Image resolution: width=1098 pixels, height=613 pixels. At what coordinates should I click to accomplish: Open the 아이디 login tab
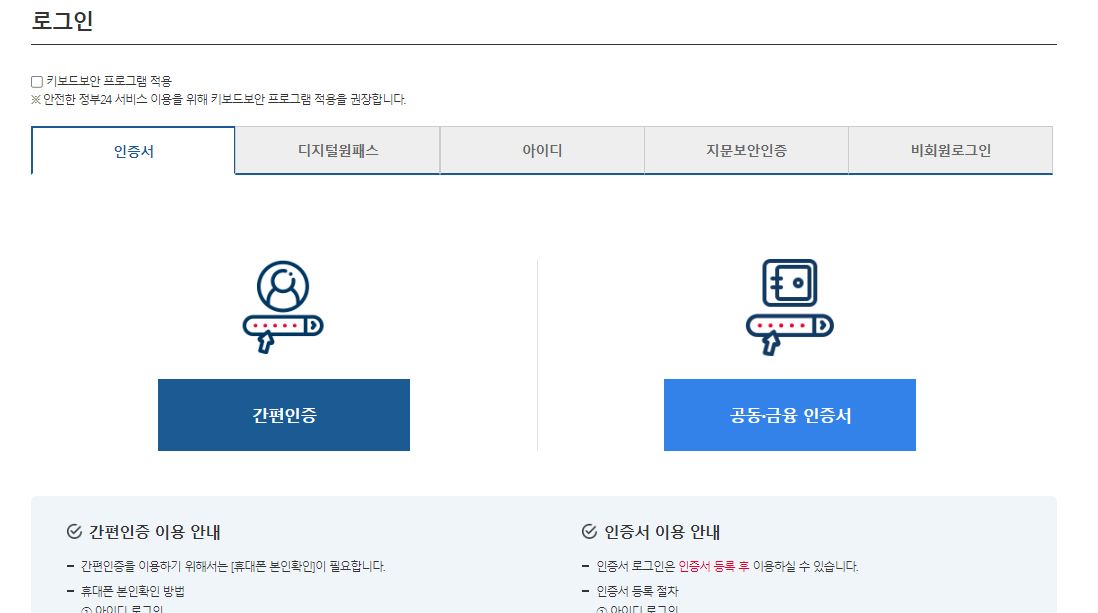click(541, 149)
